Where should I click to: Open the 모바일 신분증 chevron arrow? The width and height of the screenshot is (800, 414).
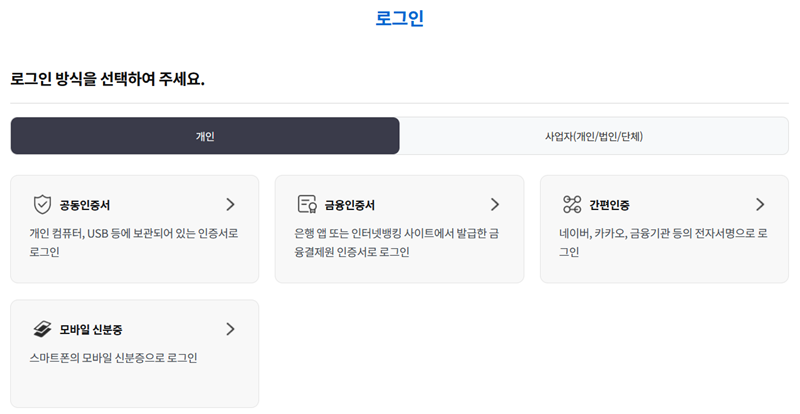click(x=231, y=329)
